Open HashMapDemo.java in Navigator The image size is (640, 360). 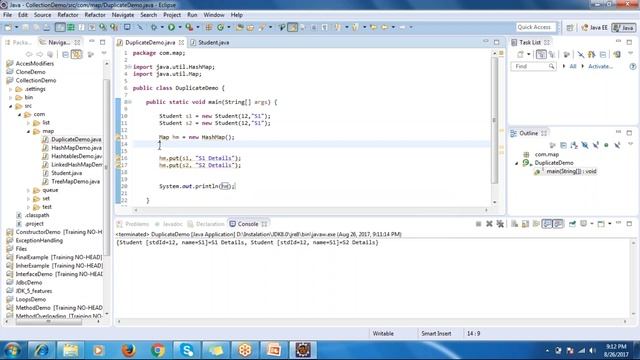(76, 148)
